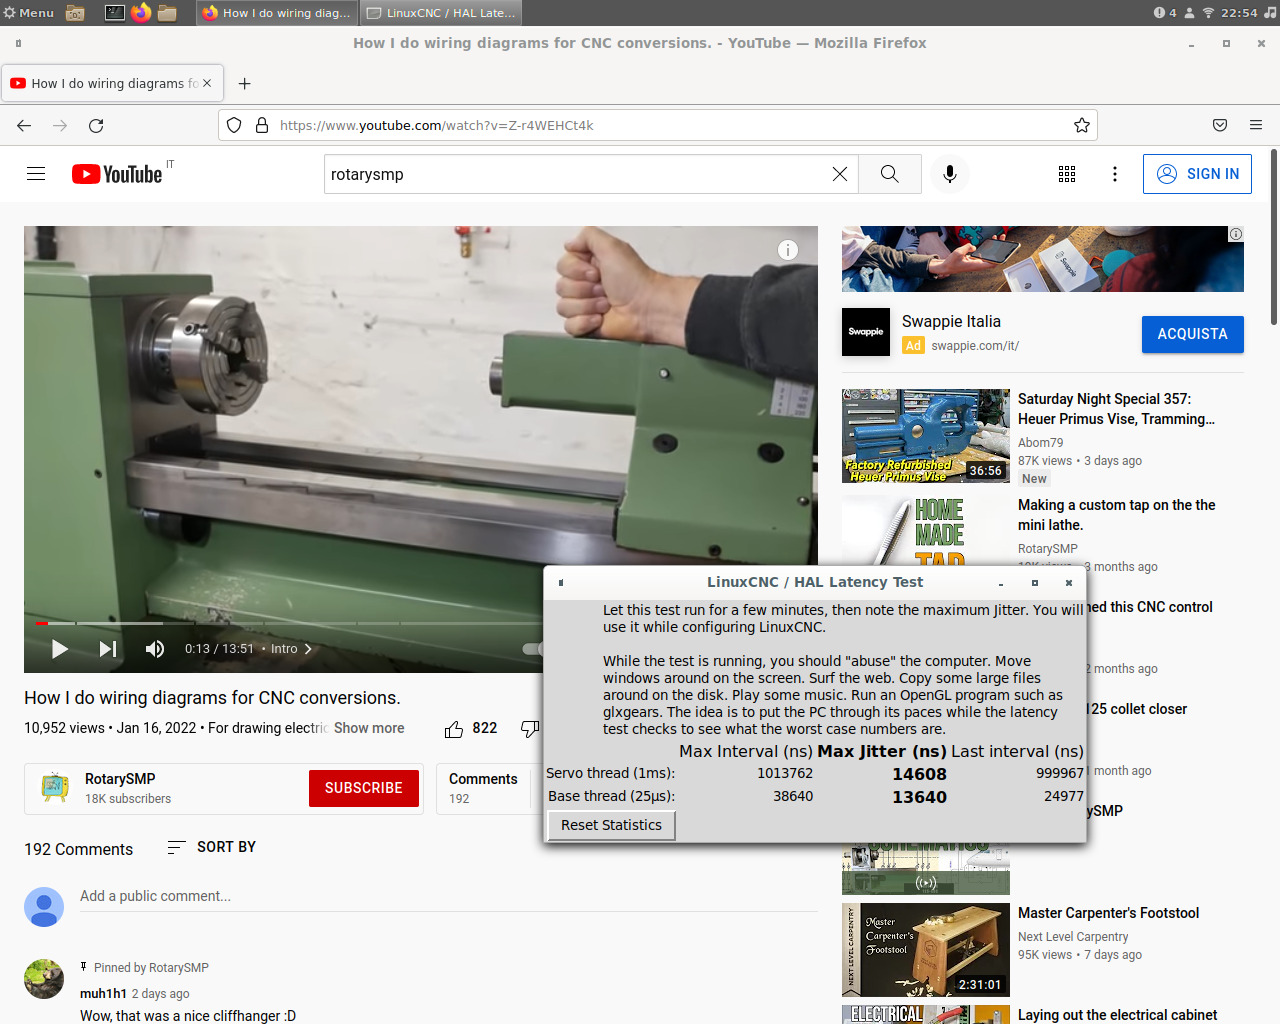1280x1024 pixels.
Task: Like the video with thumbs up icon
Action: pos(454,729)
